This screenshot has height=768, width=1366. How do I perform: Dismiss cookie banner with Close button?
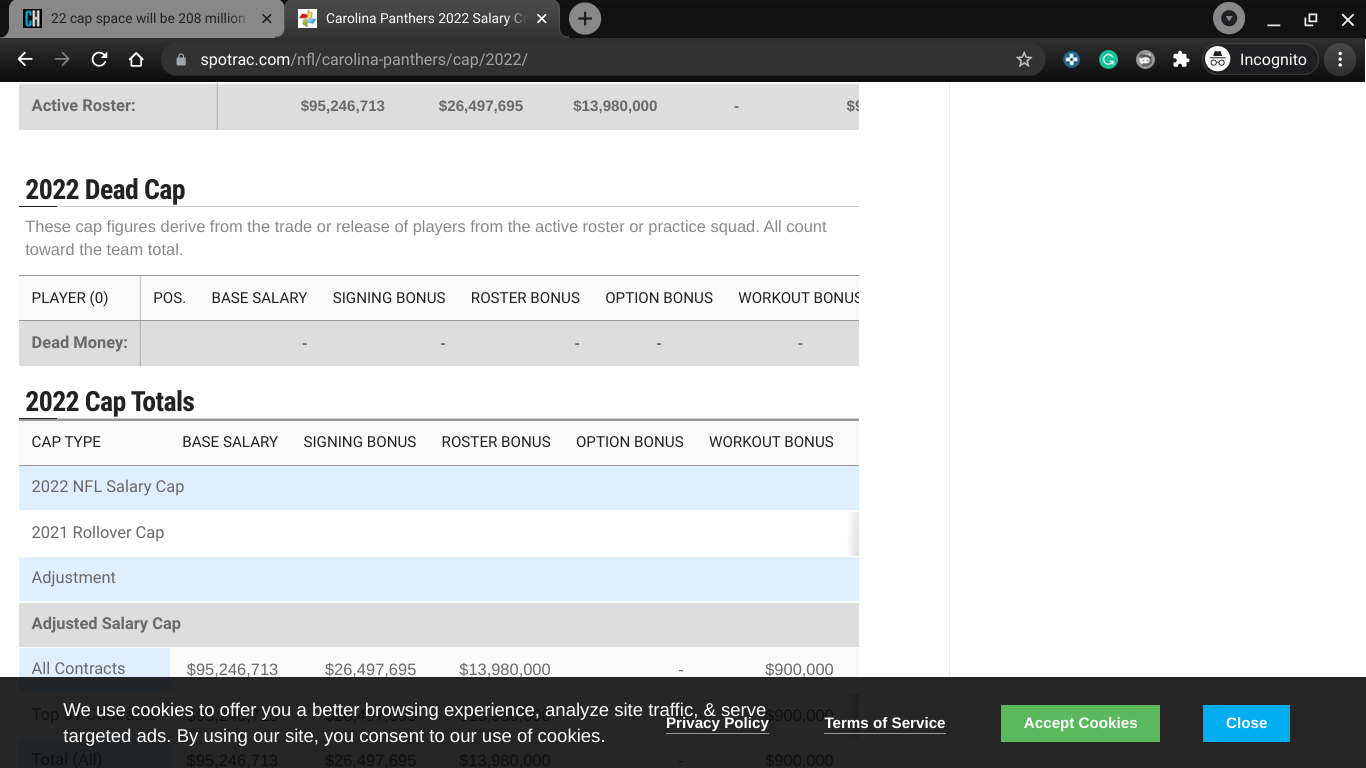pyautogui.click(x=1246, y=723)
